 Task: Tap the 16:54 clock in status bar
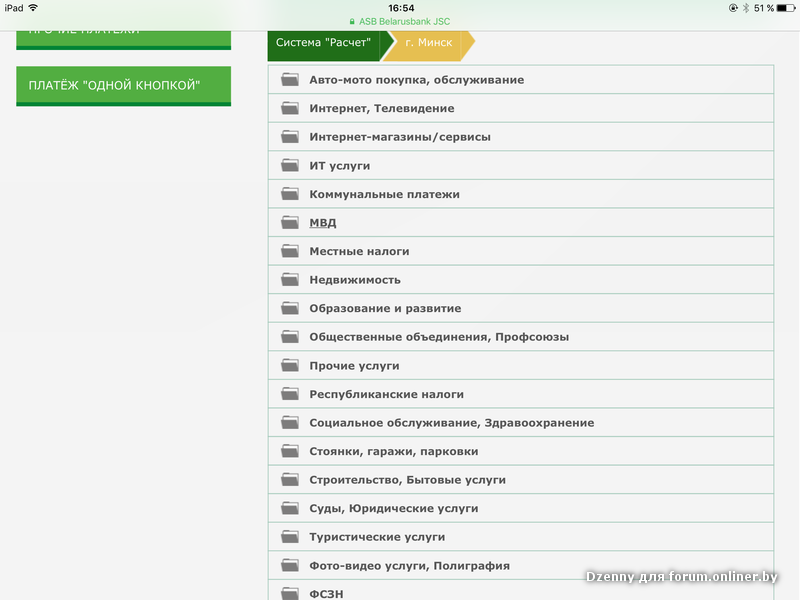[x=401, y=8]
